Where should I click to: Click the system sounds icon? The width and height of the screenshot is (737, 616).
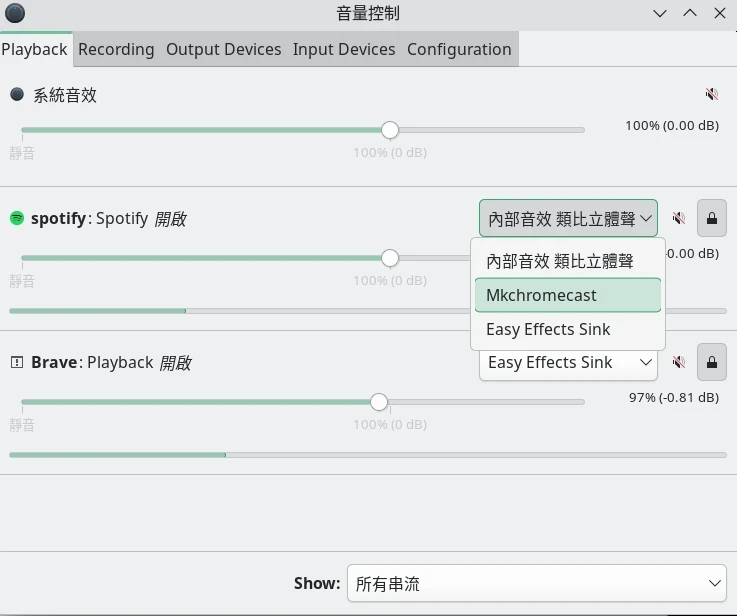pos(17,95)
